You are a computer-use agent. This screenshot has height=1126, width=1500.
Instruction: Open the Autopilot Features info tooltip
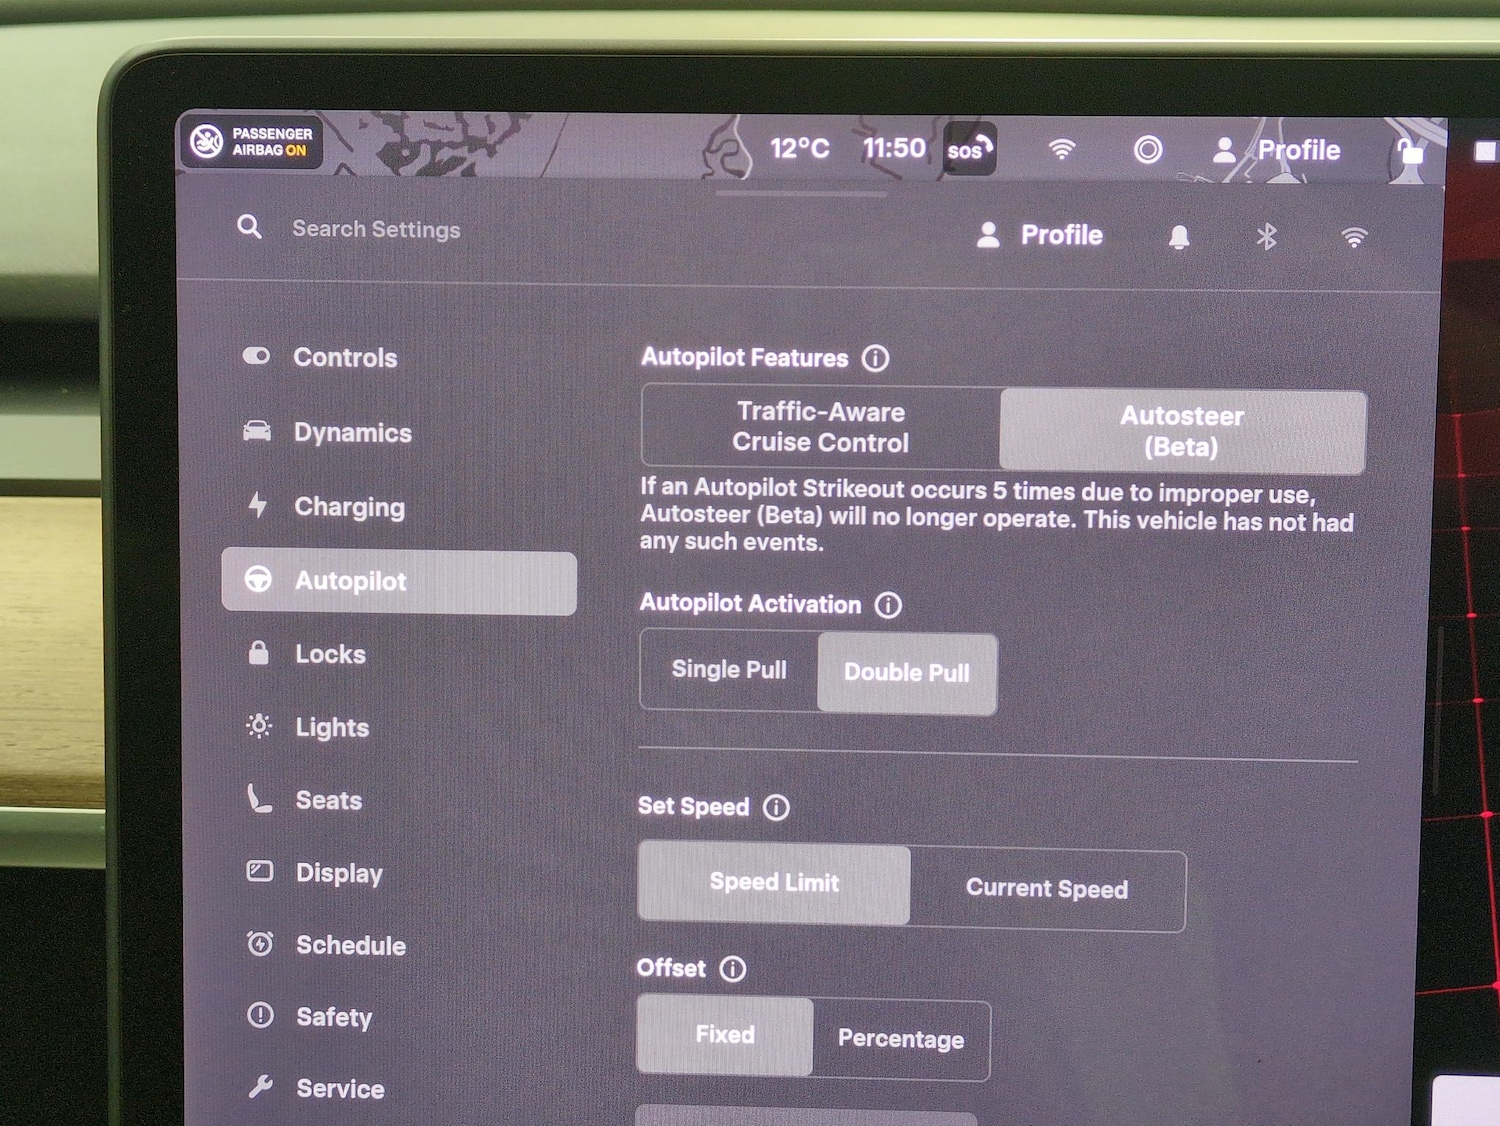pyautogui.click(x=875, y=358)
